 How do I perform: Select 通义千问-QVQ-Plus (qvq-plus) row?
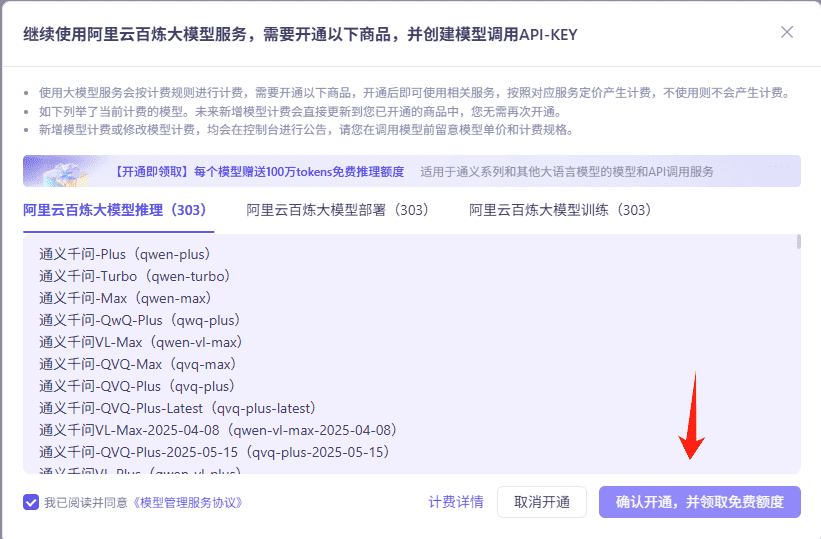139,387
